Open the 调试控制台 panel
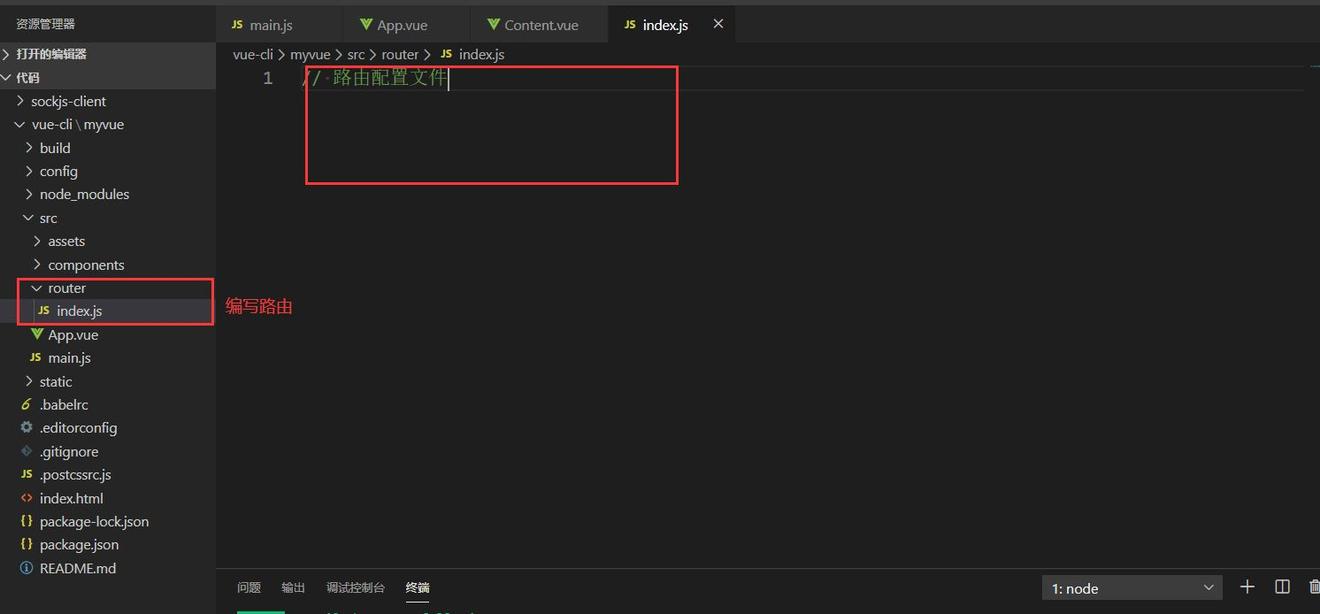 coord(355,588)
